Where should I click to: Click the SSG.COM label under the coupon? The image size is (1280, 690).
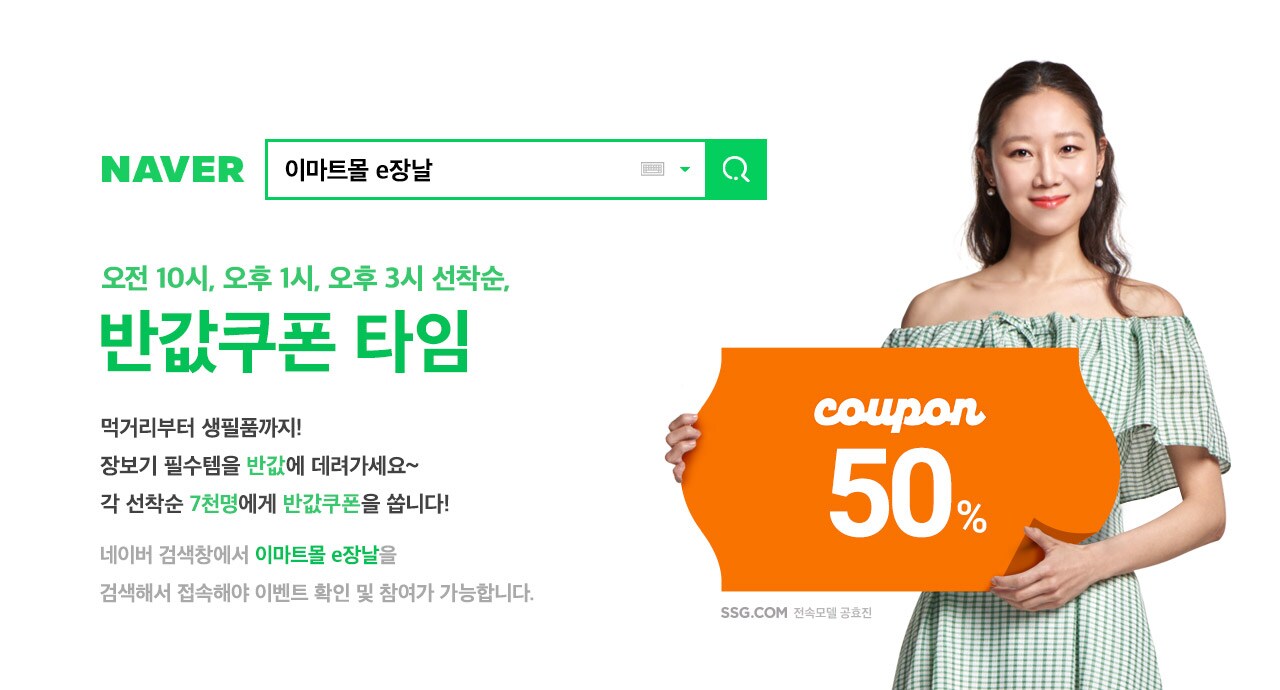pyautogui.click(x=754, y=613)
